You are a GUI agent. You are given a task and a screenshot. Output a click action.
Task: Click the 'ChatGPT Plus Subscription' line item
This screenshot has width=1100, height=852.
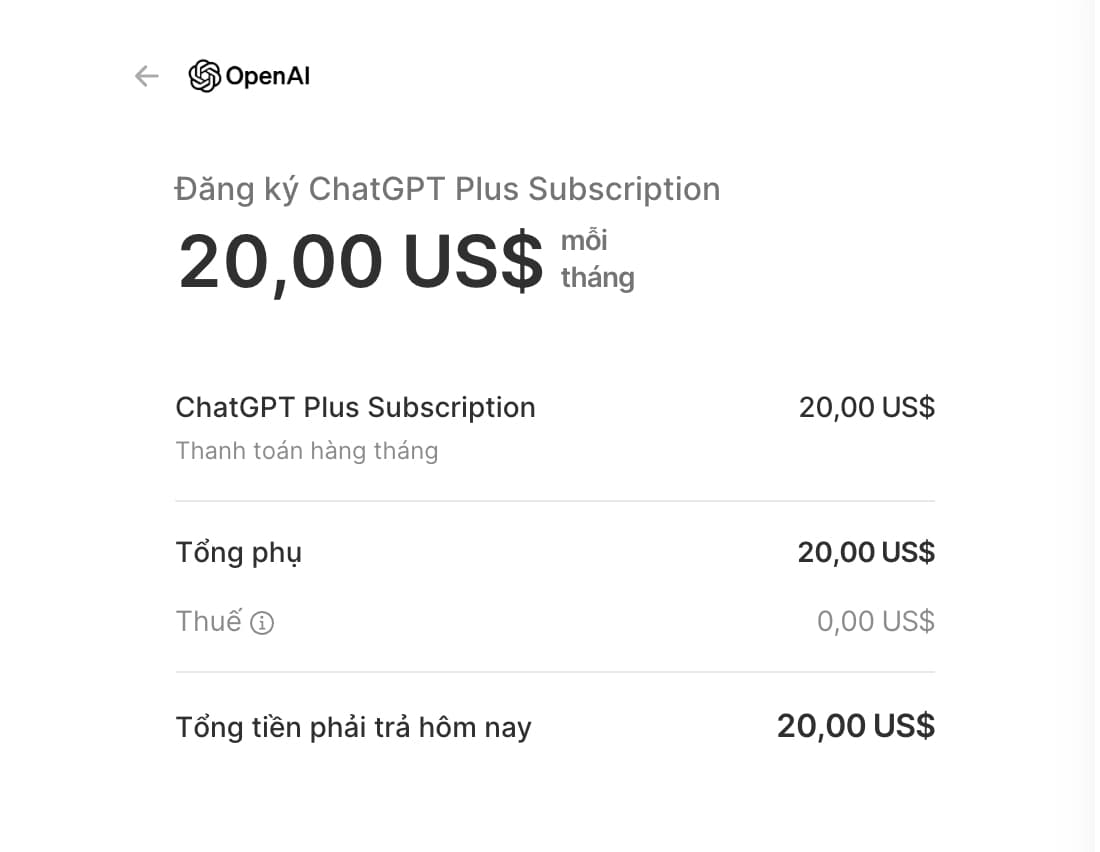coord(355,407)
